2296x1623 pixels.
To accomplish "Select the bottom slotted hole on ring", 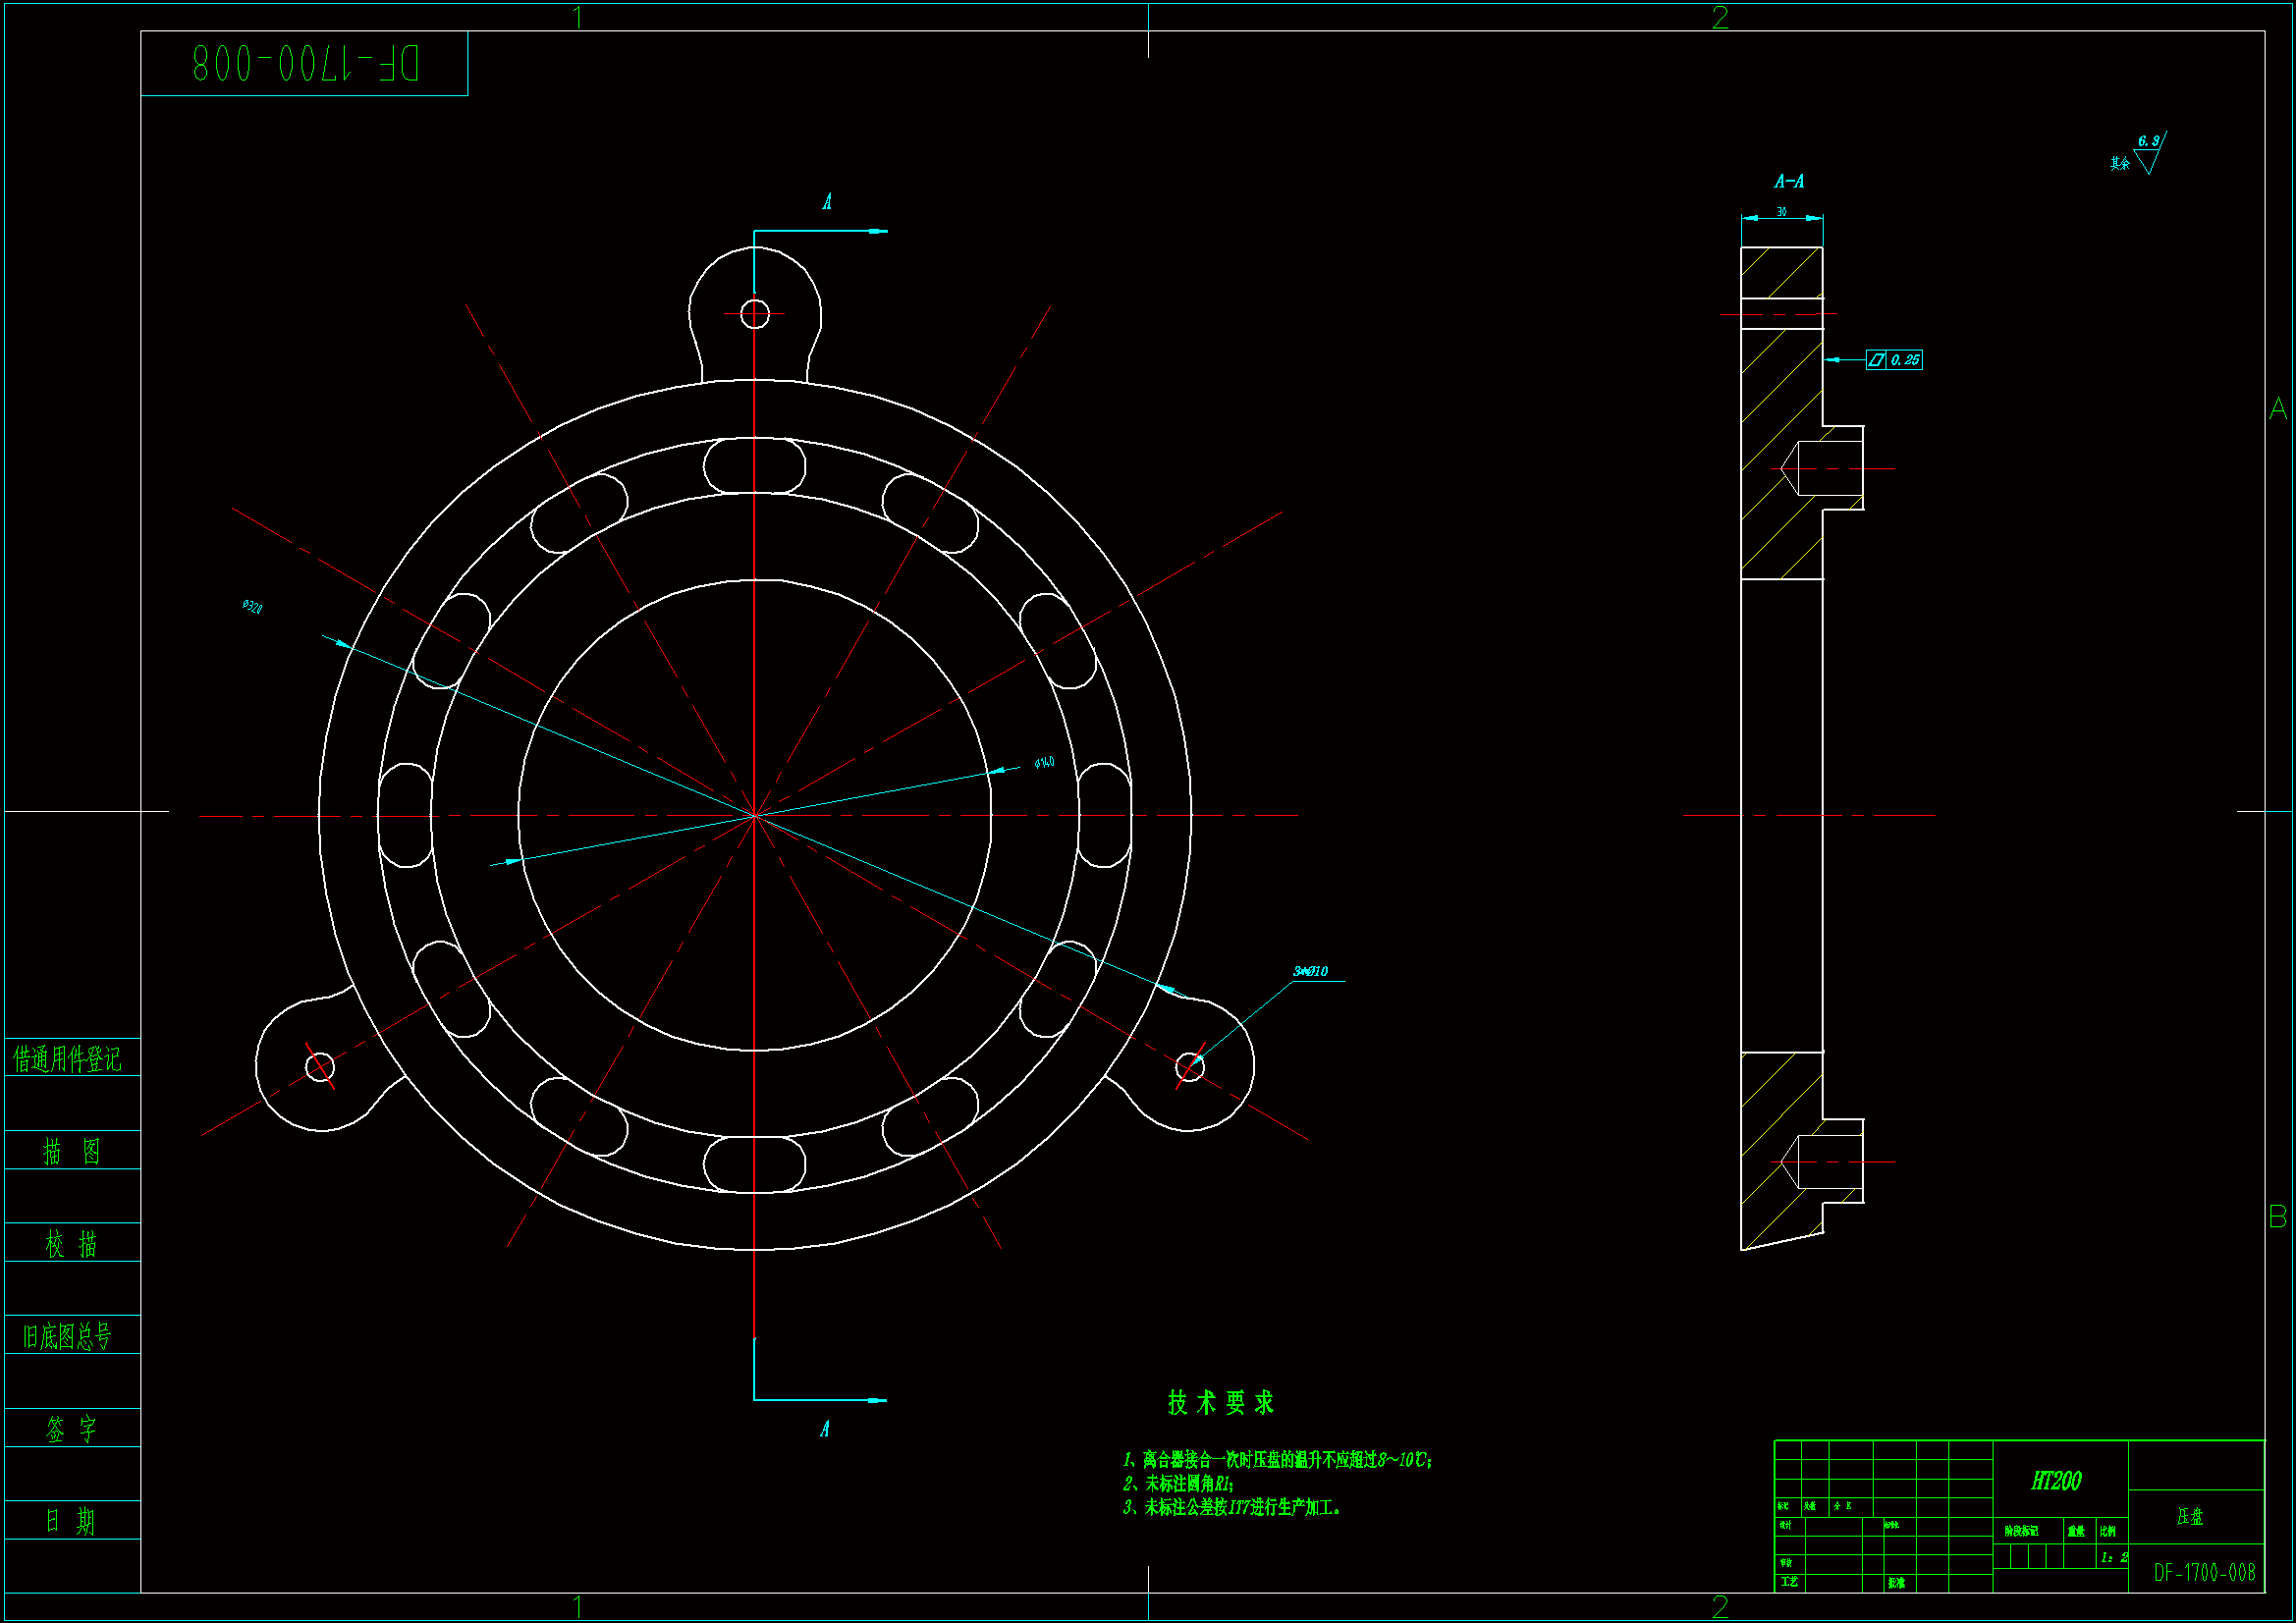I will click(x=754, y=1164).
